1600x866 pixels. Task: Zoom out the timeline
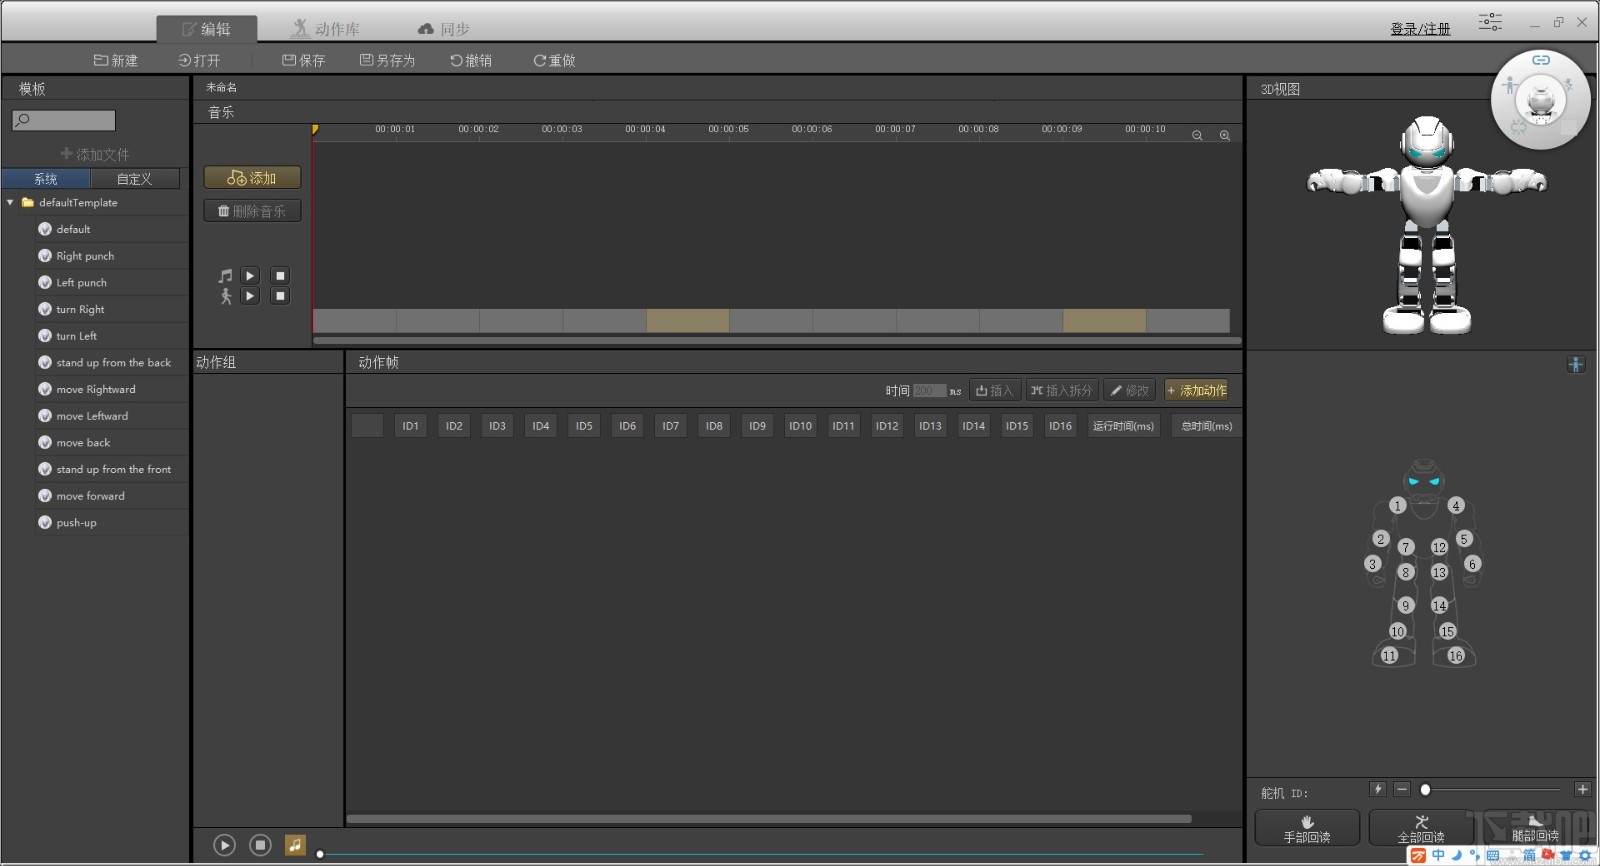click(x=1197, y=135)
